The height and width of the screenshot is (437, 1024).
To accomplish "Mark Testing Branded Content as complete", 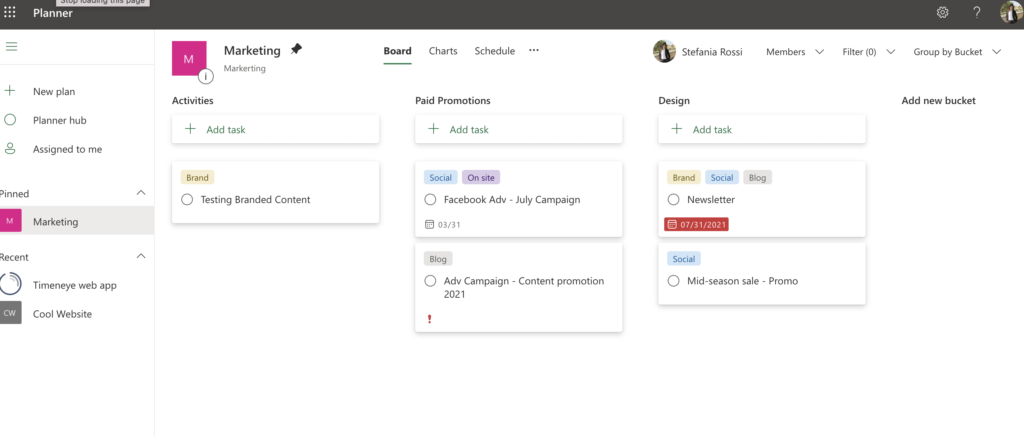I will (x=187, y=199).
